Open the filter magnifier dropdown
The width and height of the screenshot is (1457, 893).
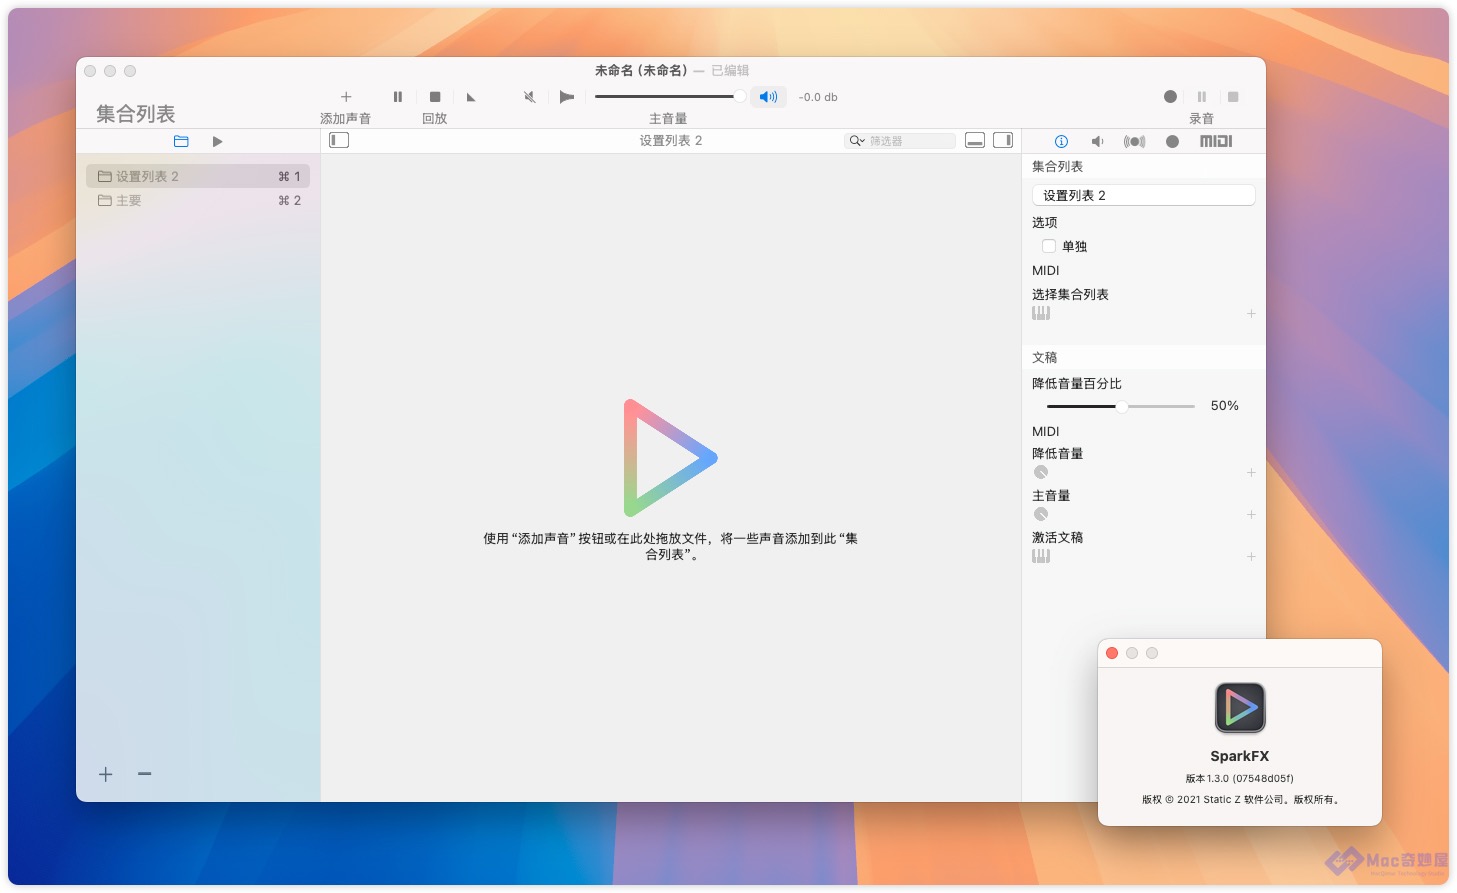tap(857, 141)
